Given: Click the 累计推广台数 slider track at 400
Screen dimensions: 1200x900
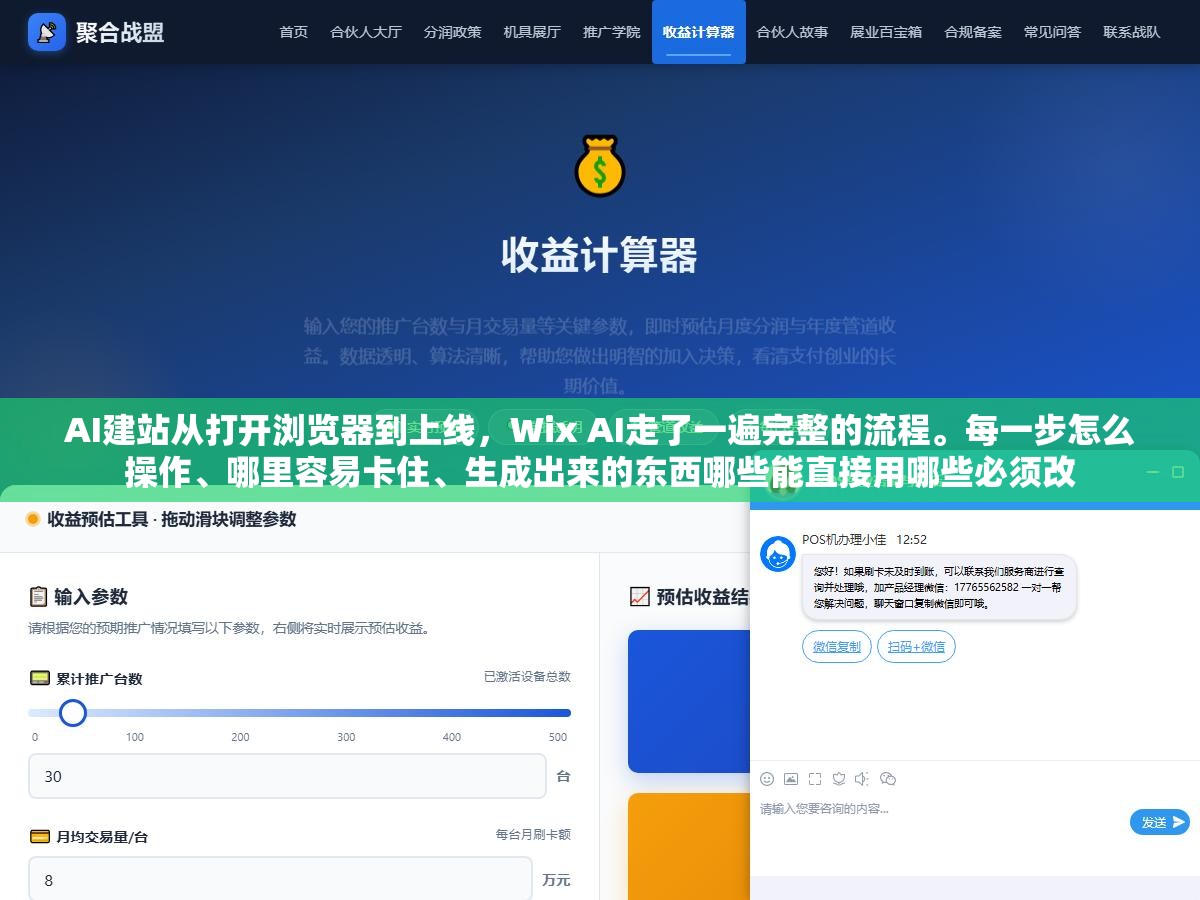Looking at the screenshot, I should coord(452,713).
